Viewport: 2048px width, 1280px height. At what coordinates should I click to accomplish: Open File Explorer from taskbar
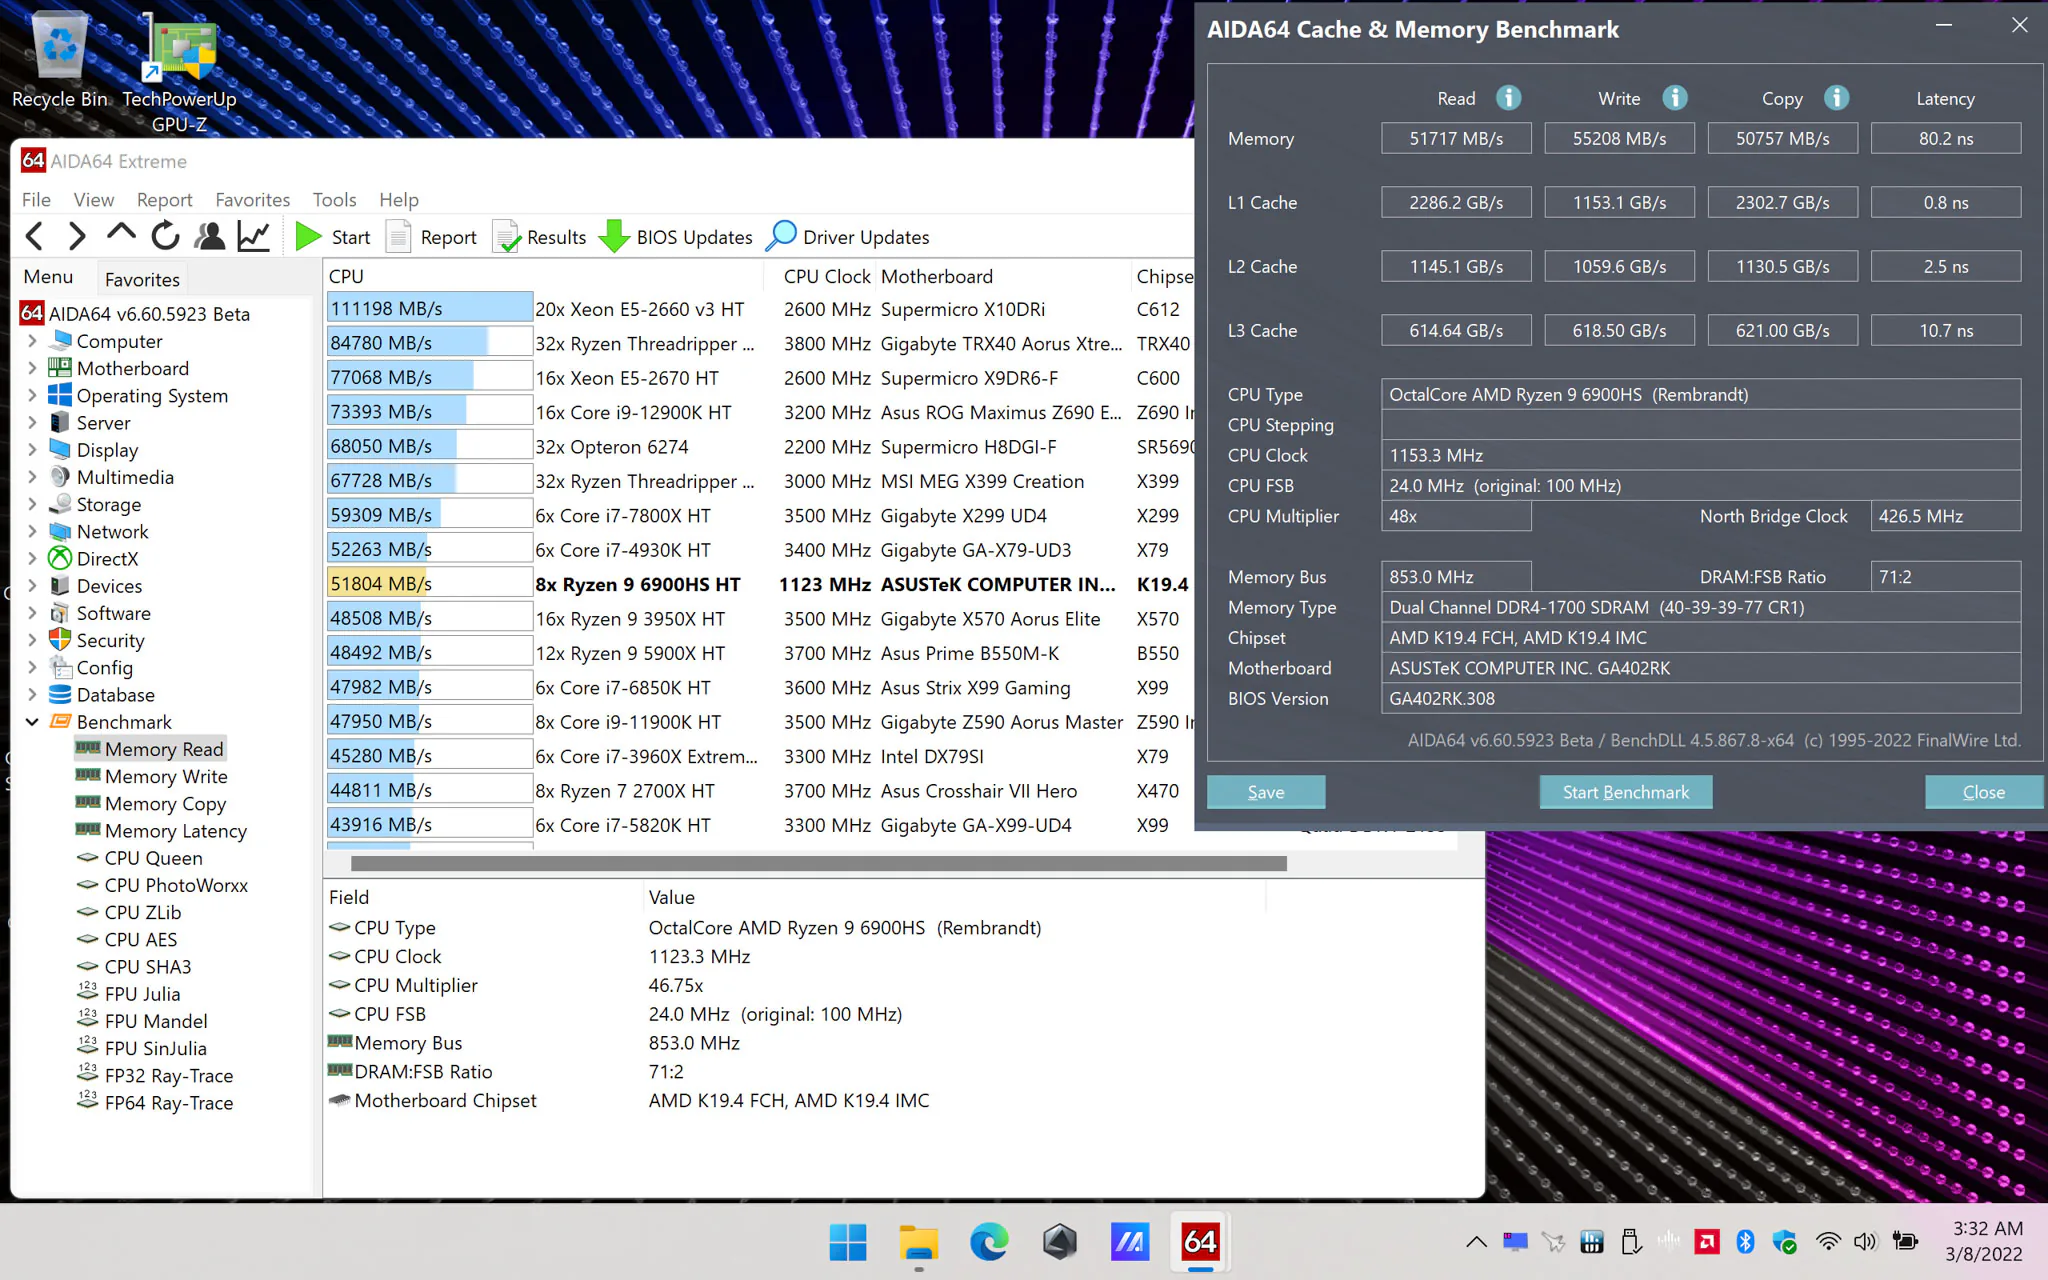click(918, 1242)
